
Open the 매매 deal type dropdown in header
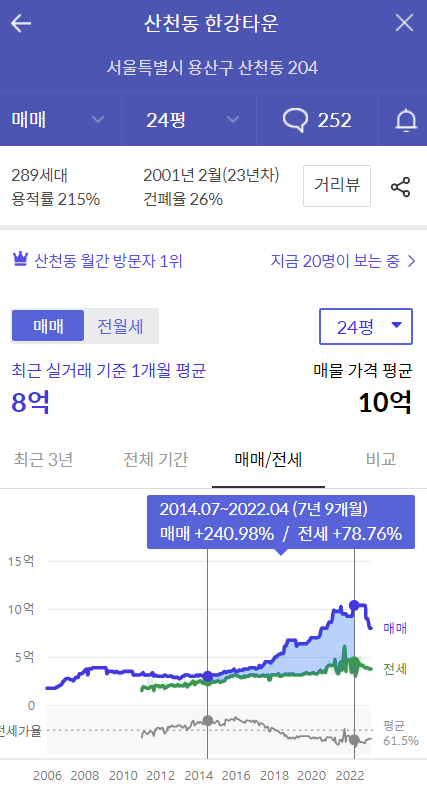click(x=60, y=119)
